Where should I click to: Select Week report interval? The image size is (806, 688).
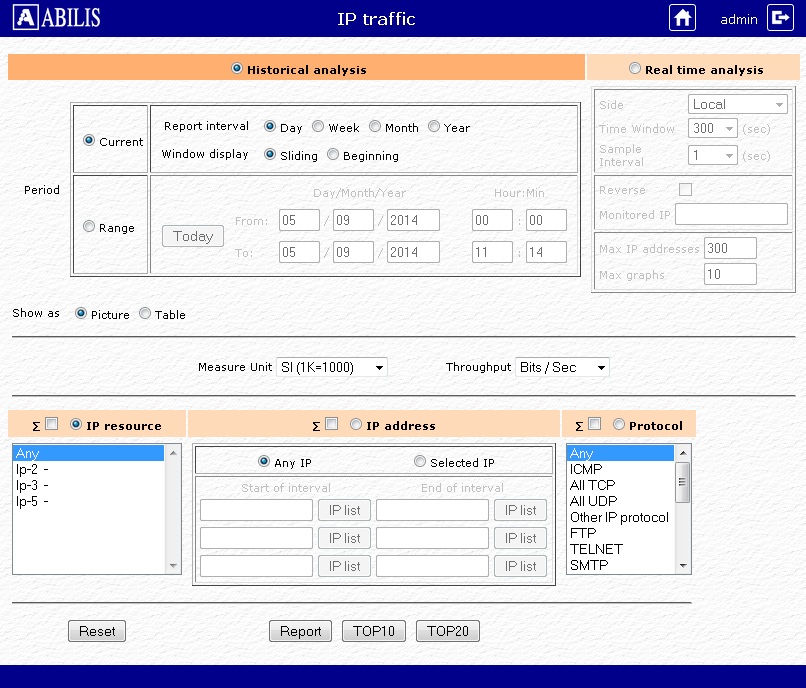[318, 127]
